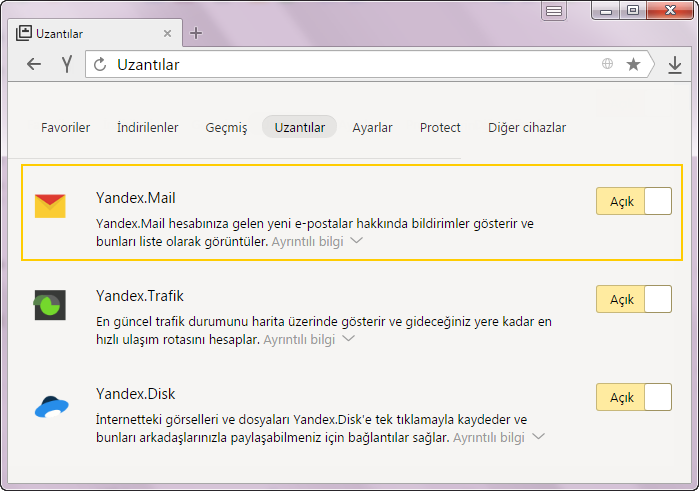Expand Yandex.Trafik details chevron
This screenshot has height=491, width=699.
coord(348,338)
